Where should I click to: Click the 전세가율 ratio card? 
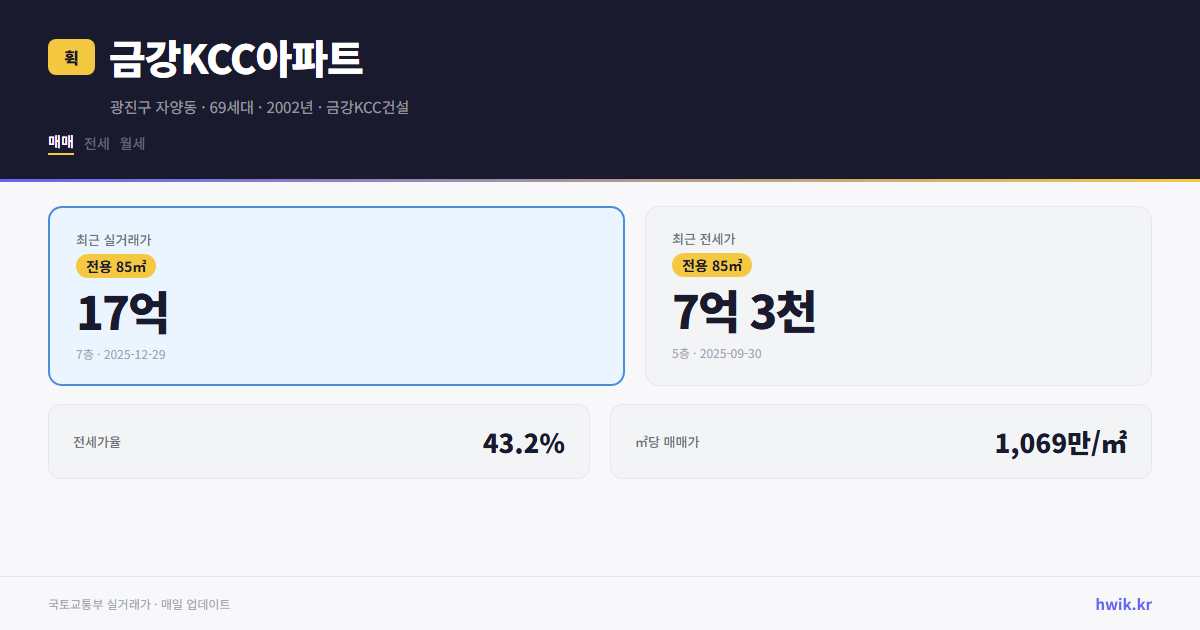[319, 441]
